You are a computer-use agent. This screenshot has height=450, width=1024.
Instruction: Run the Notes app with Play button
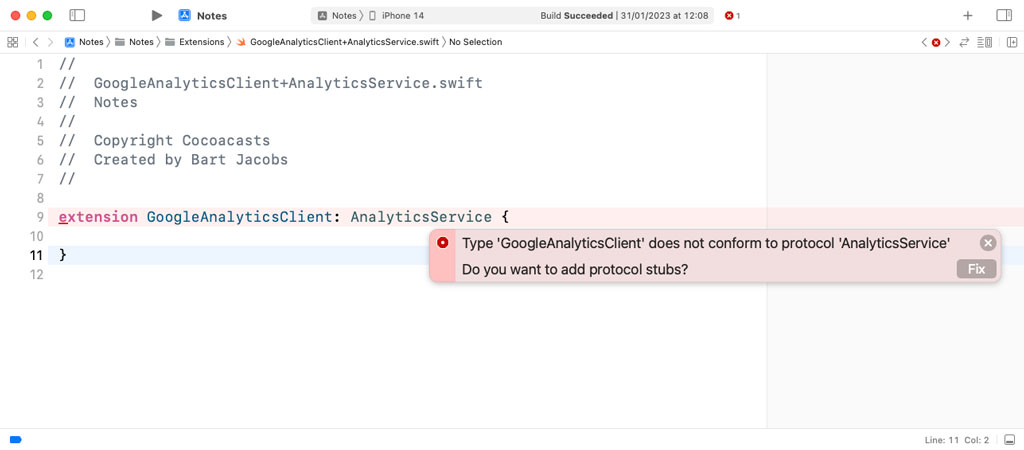click(157, 16)
